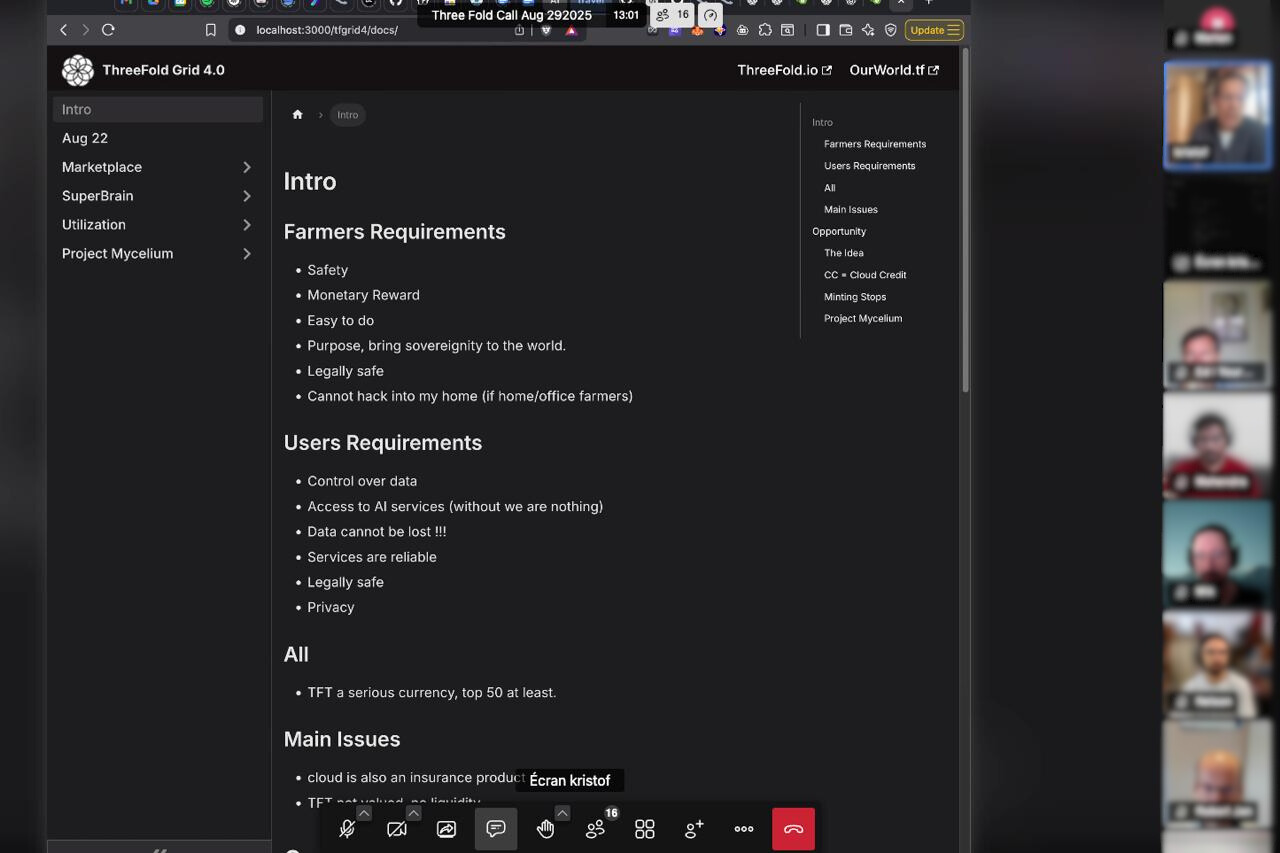Open the chat panel
The height and width of the screenshot is (853, 1280).
pos(496,829)
